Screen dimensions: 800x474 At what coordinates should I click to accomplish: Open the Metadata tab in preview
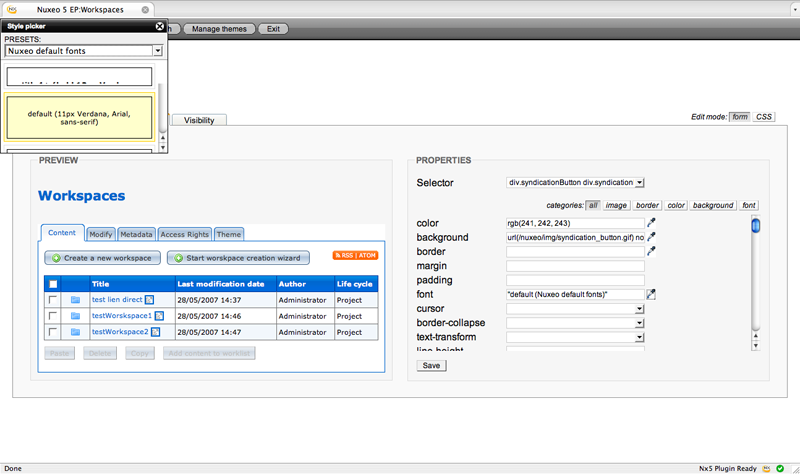click(136, 234)
